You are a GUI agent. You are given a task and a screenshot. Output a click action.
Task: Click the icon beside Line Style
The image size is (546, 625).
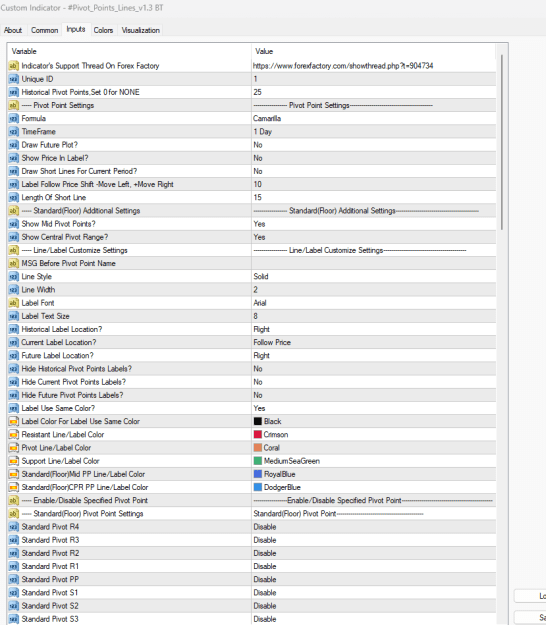click(x=14, y=276)
